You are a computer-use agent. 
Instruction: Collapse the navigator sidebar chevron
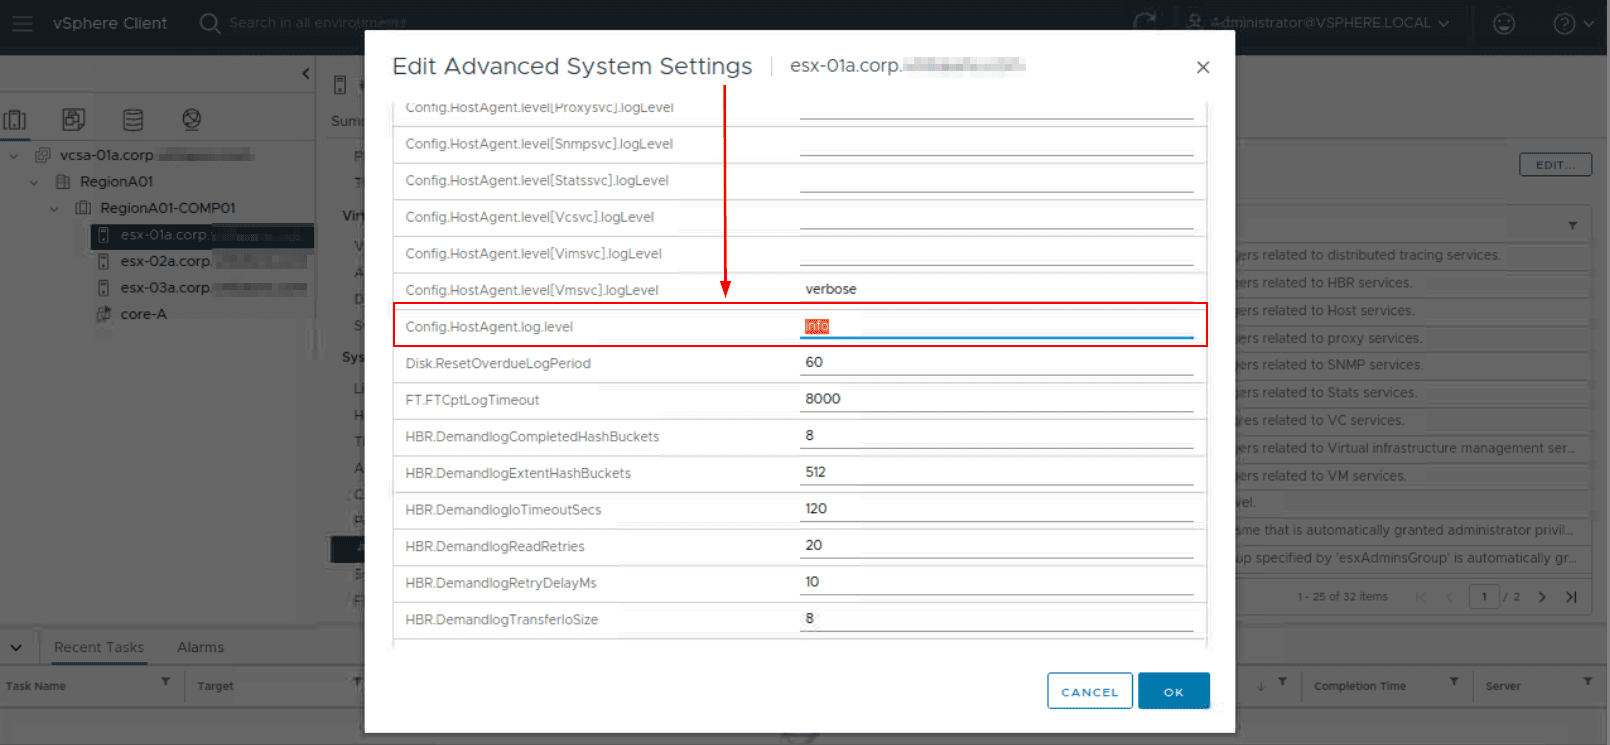[306, 74]
